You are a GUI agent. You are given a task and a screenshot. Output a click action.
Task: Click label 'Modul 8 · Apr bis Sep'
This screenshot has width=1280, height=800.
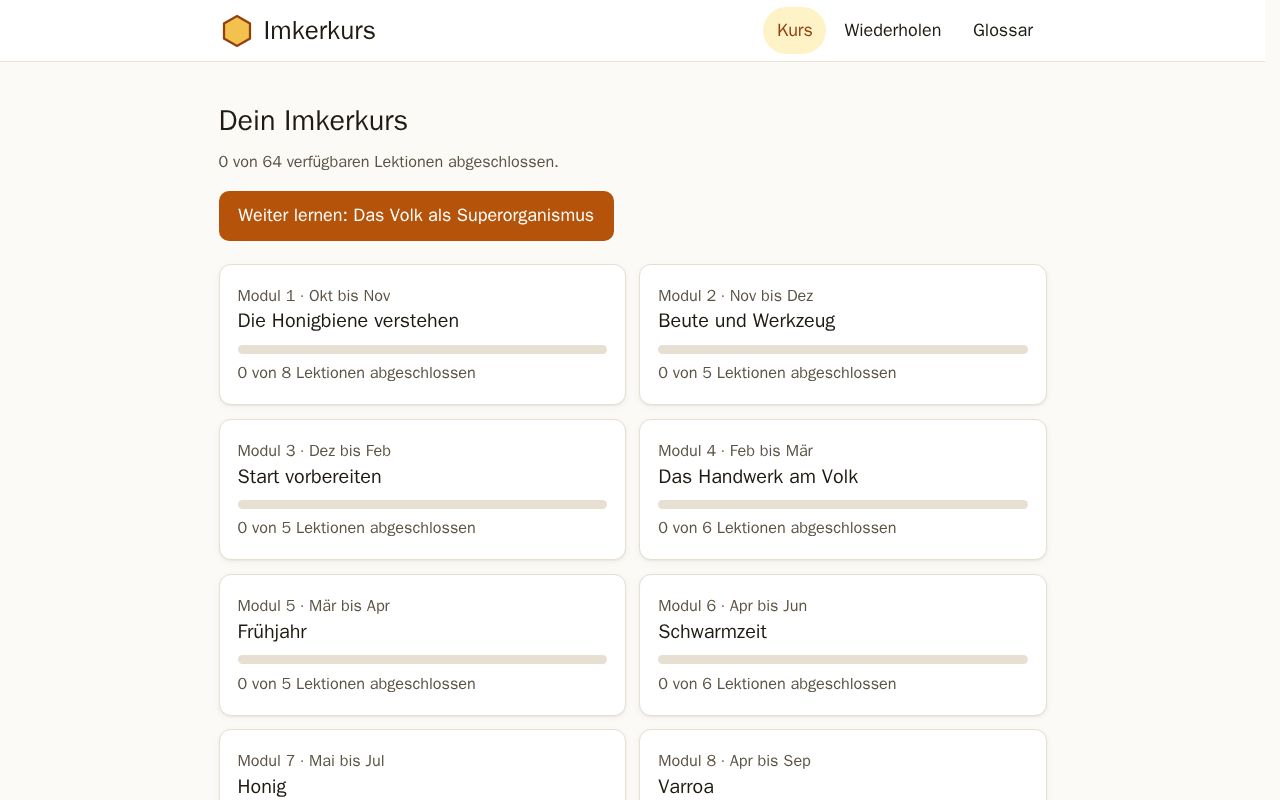(734, 761)
